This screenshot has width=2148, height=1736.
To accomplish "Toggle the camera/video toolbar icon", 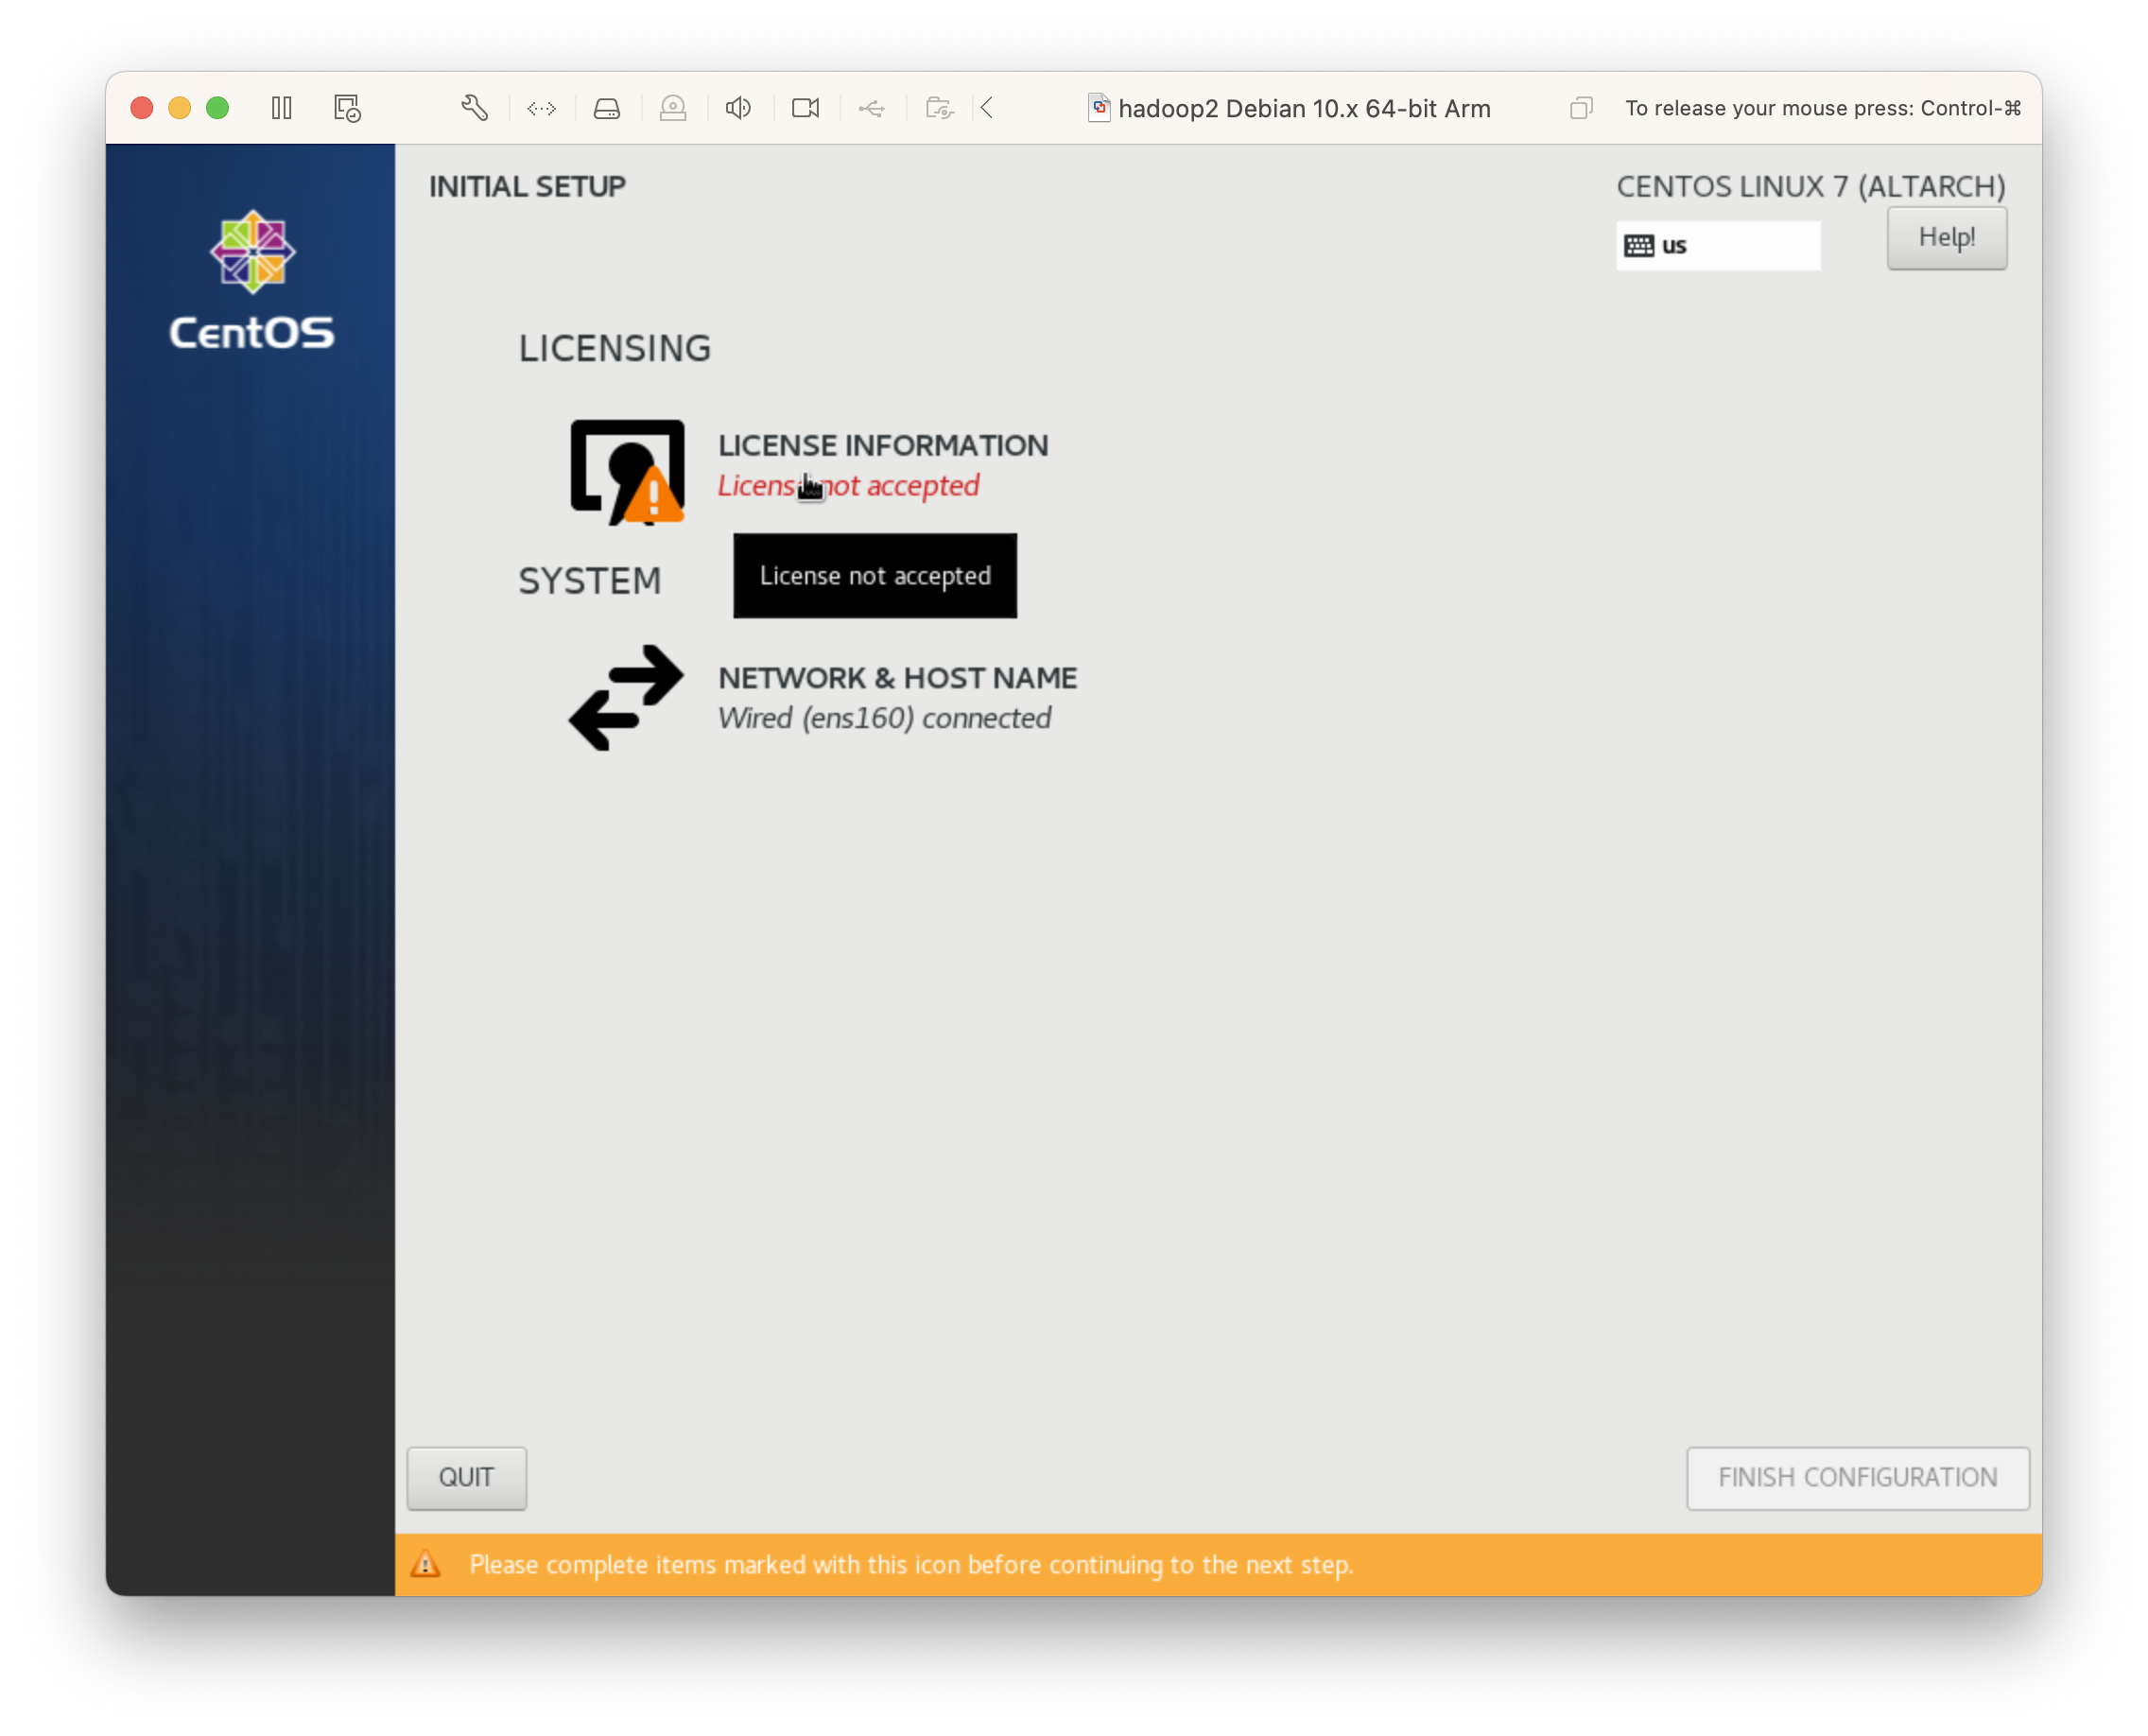I will 804,108.
